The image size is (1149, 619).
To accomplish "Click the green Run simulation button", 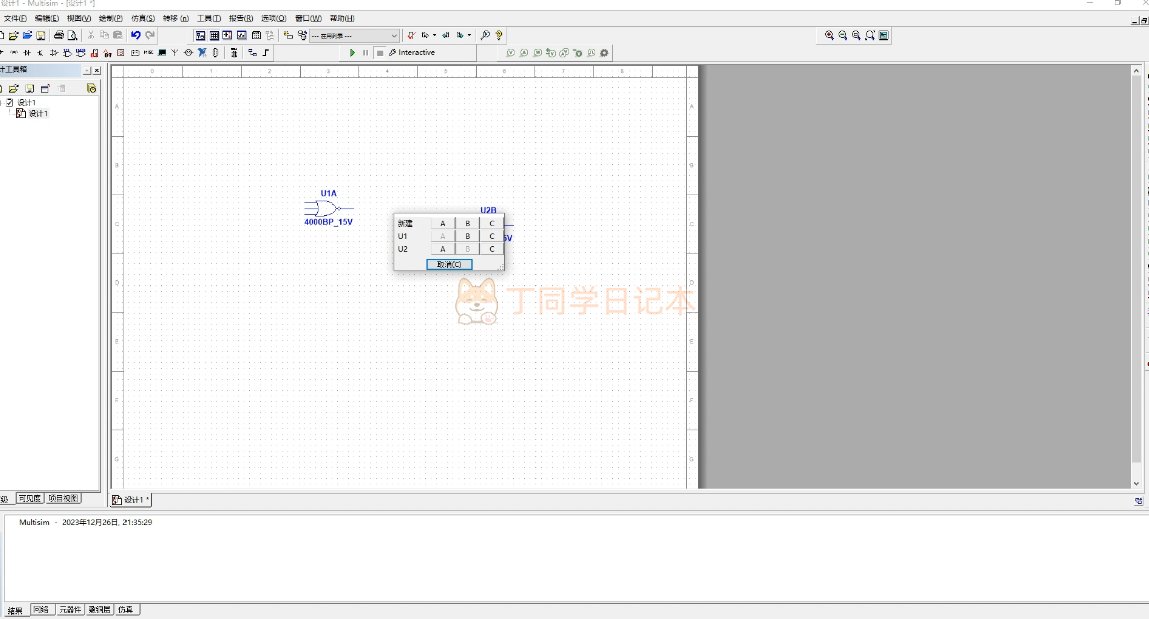I will click(x=352, y=52).
